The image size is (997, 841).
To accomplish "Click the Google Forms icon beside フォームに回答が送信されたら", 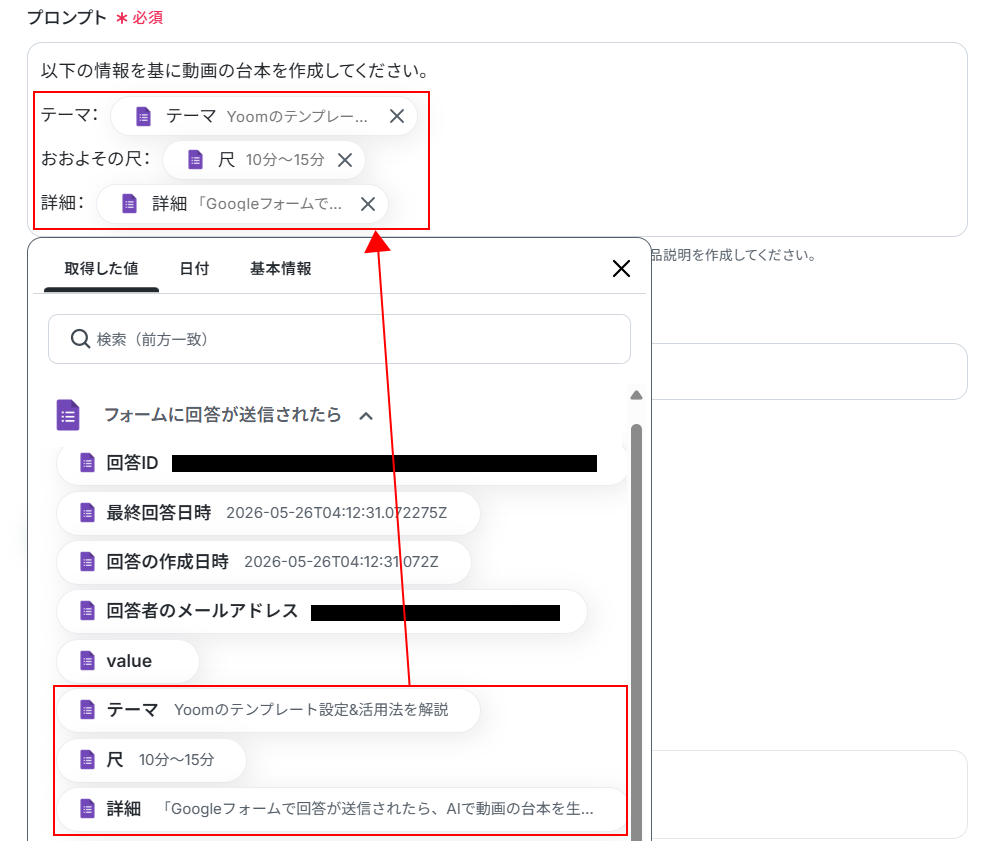I will pos(68,415).
